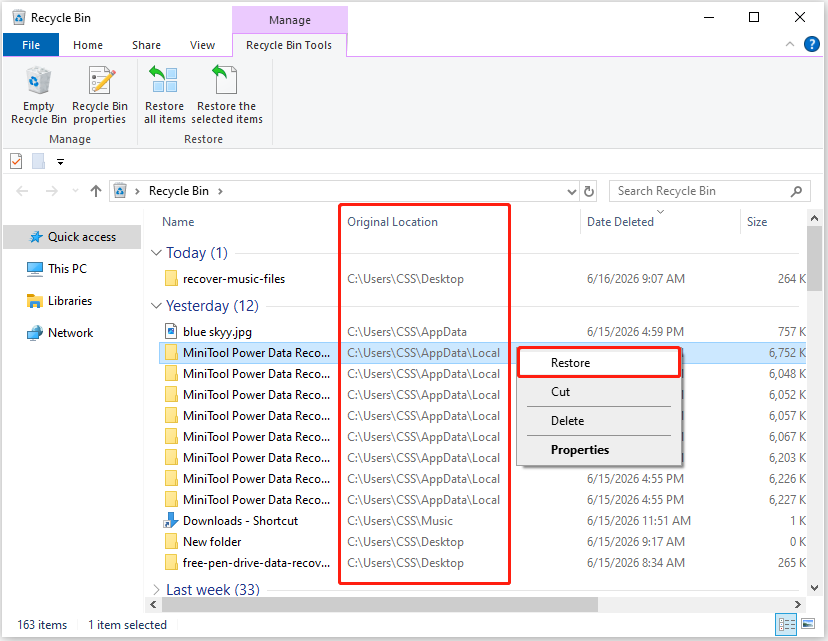The height and width of the screenshot is (641, 828).
Task: Choose Delete from the context menu
Action: (x=599, y=421)
